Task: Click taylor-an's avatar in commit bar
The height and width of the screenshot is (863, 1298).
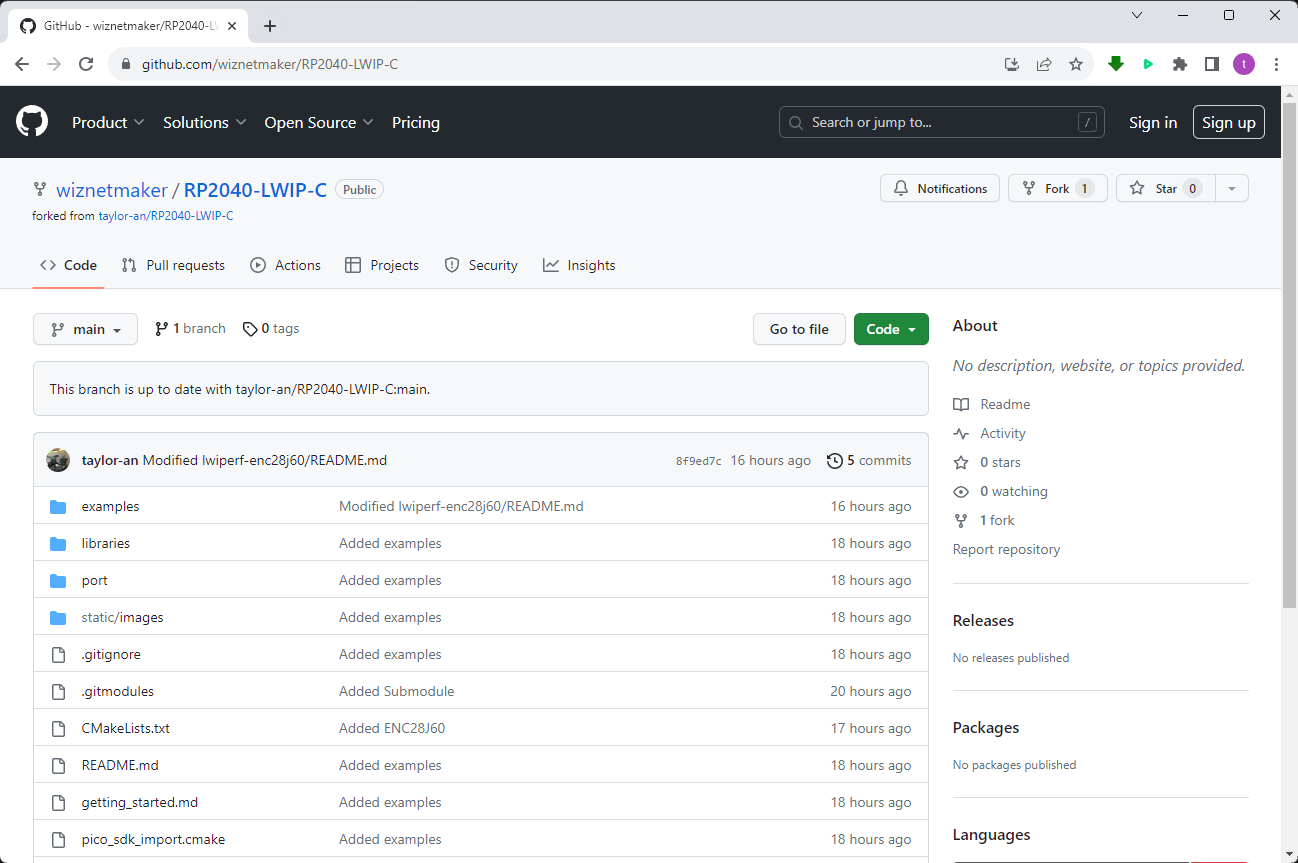Action: coord(58,460)
